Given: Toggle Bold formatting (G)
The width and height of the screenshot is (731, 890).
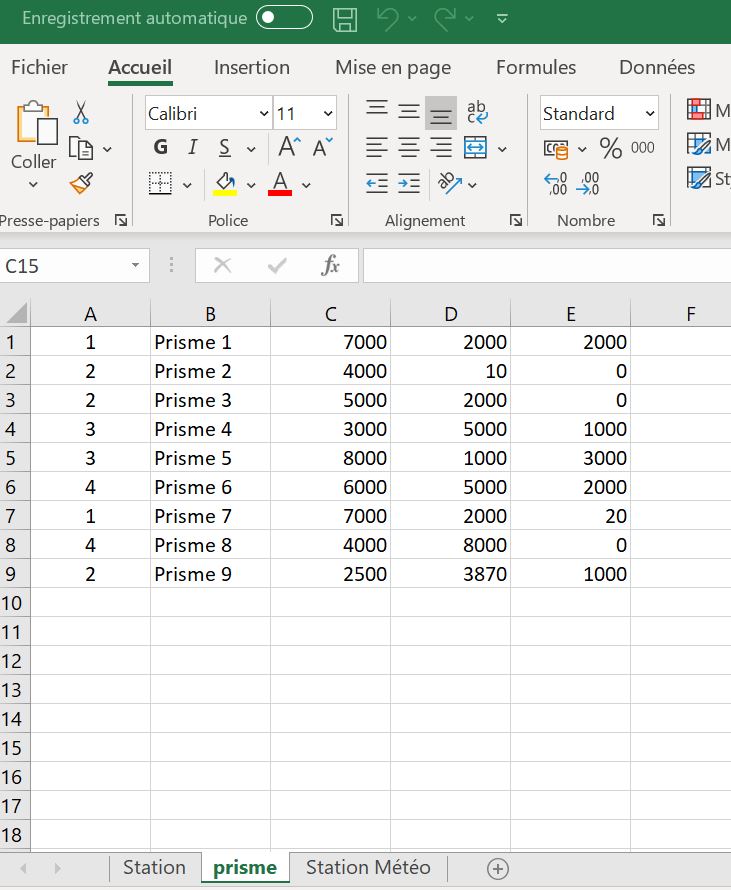Looking at the screenshot, I should click(x=161, y=148).
